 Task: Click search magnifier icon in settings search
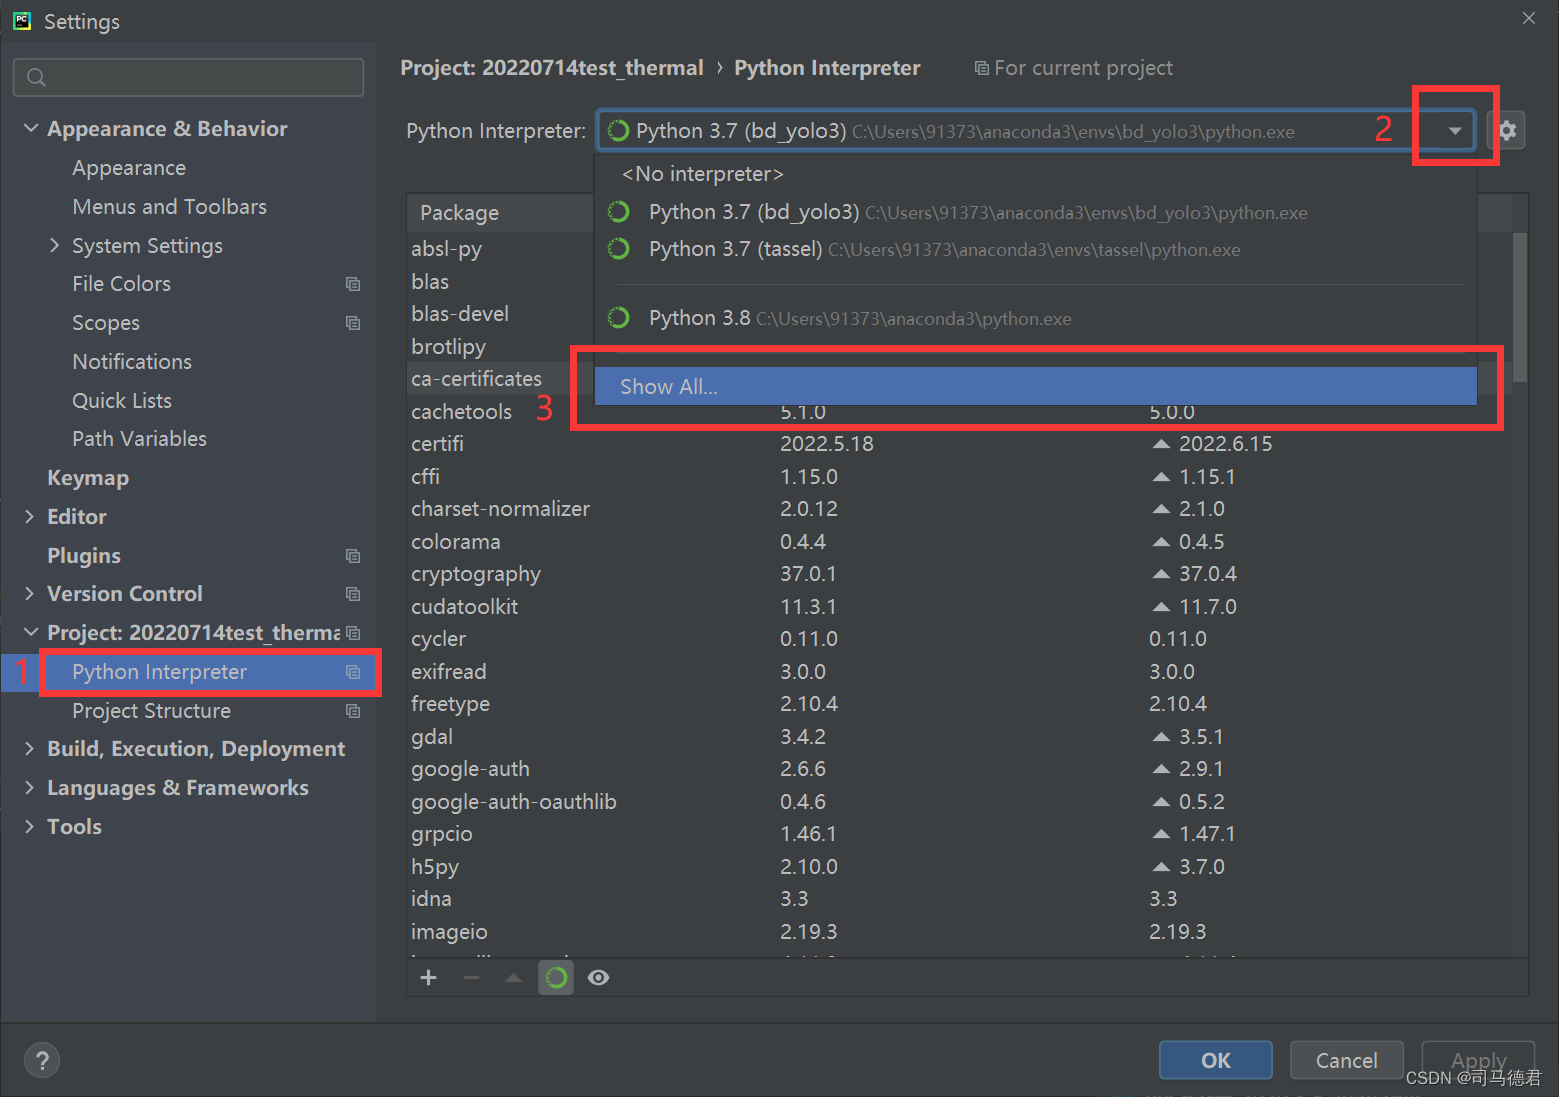pyautogui.click(x=36, y=77)
